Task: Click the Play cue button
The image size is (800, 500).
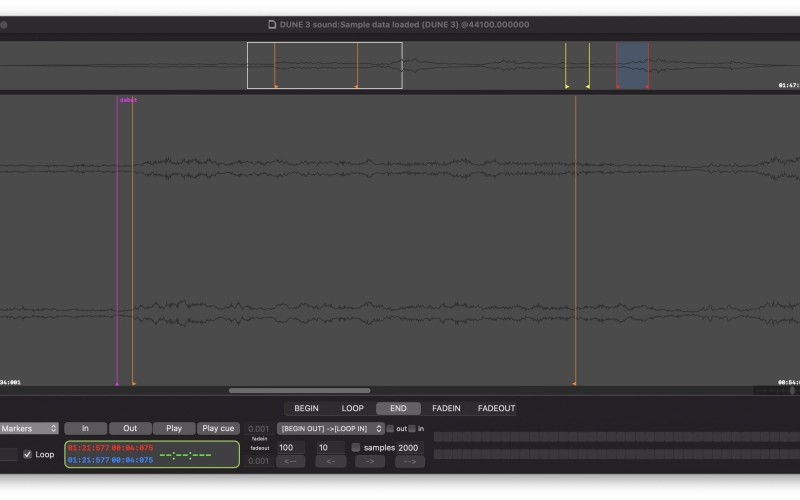Action: (218, 429)
